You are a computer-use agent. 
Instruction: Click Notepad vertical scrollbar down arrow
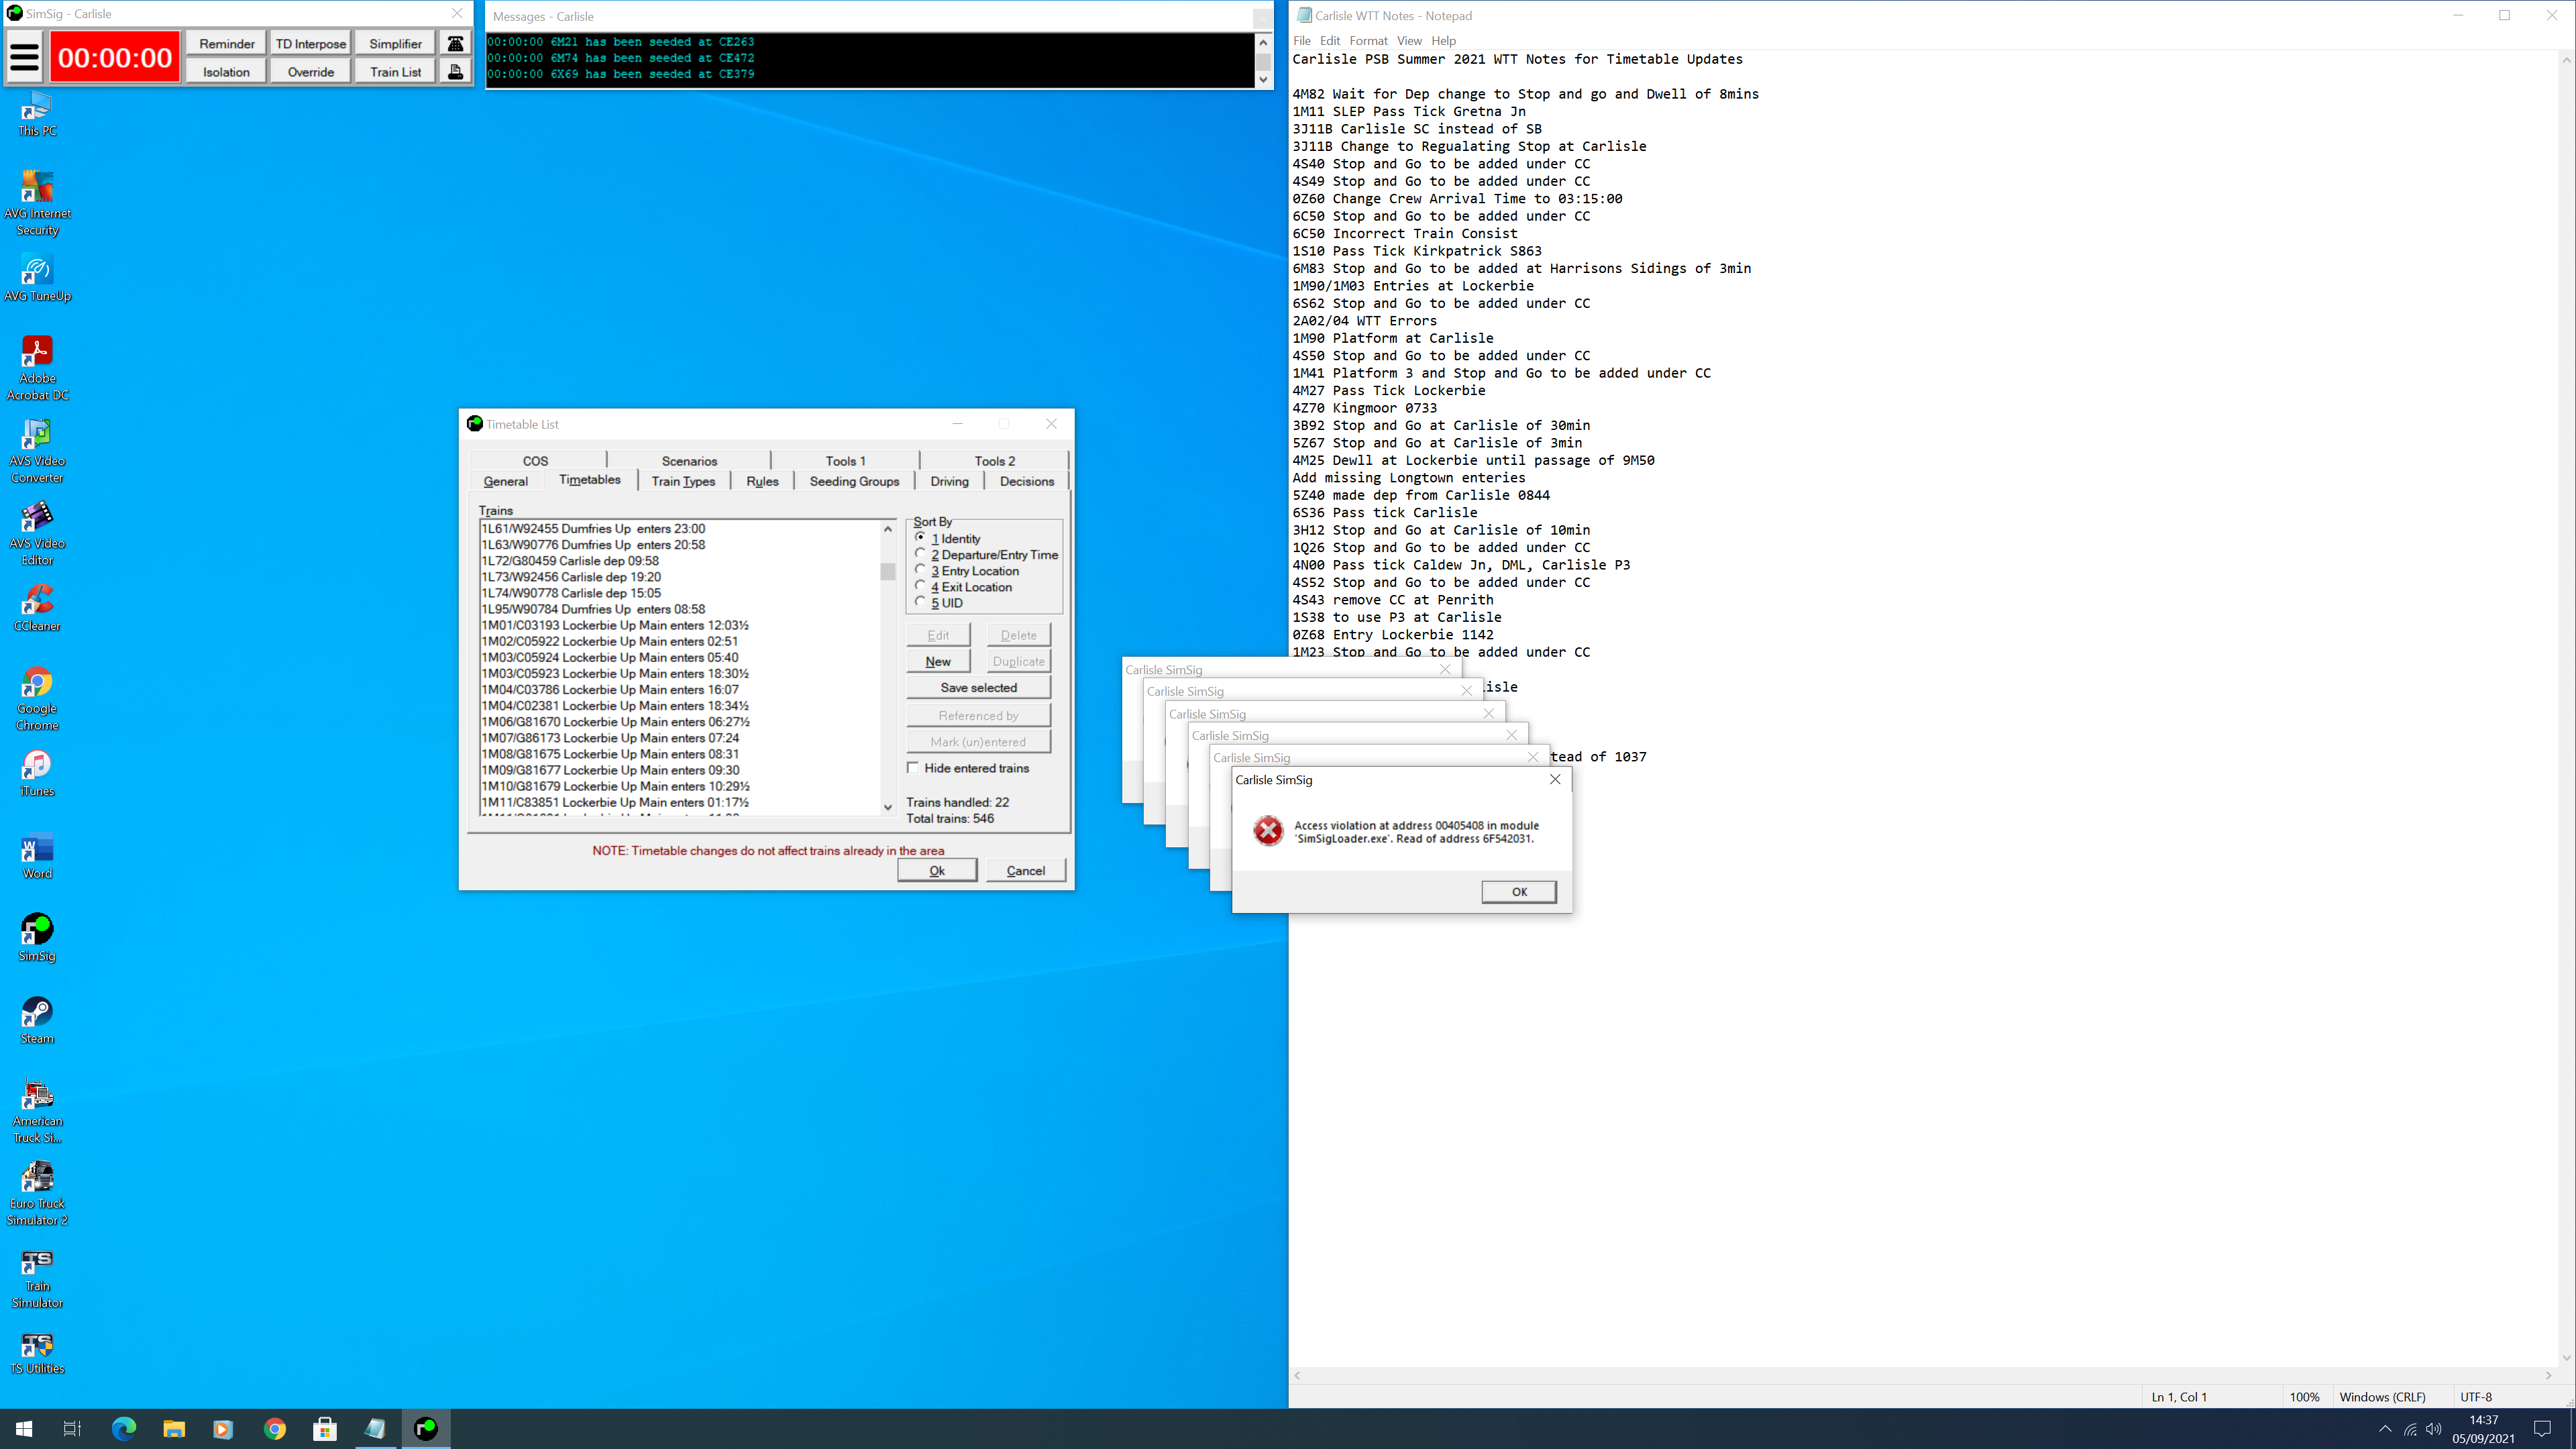coord(2566,1357)
